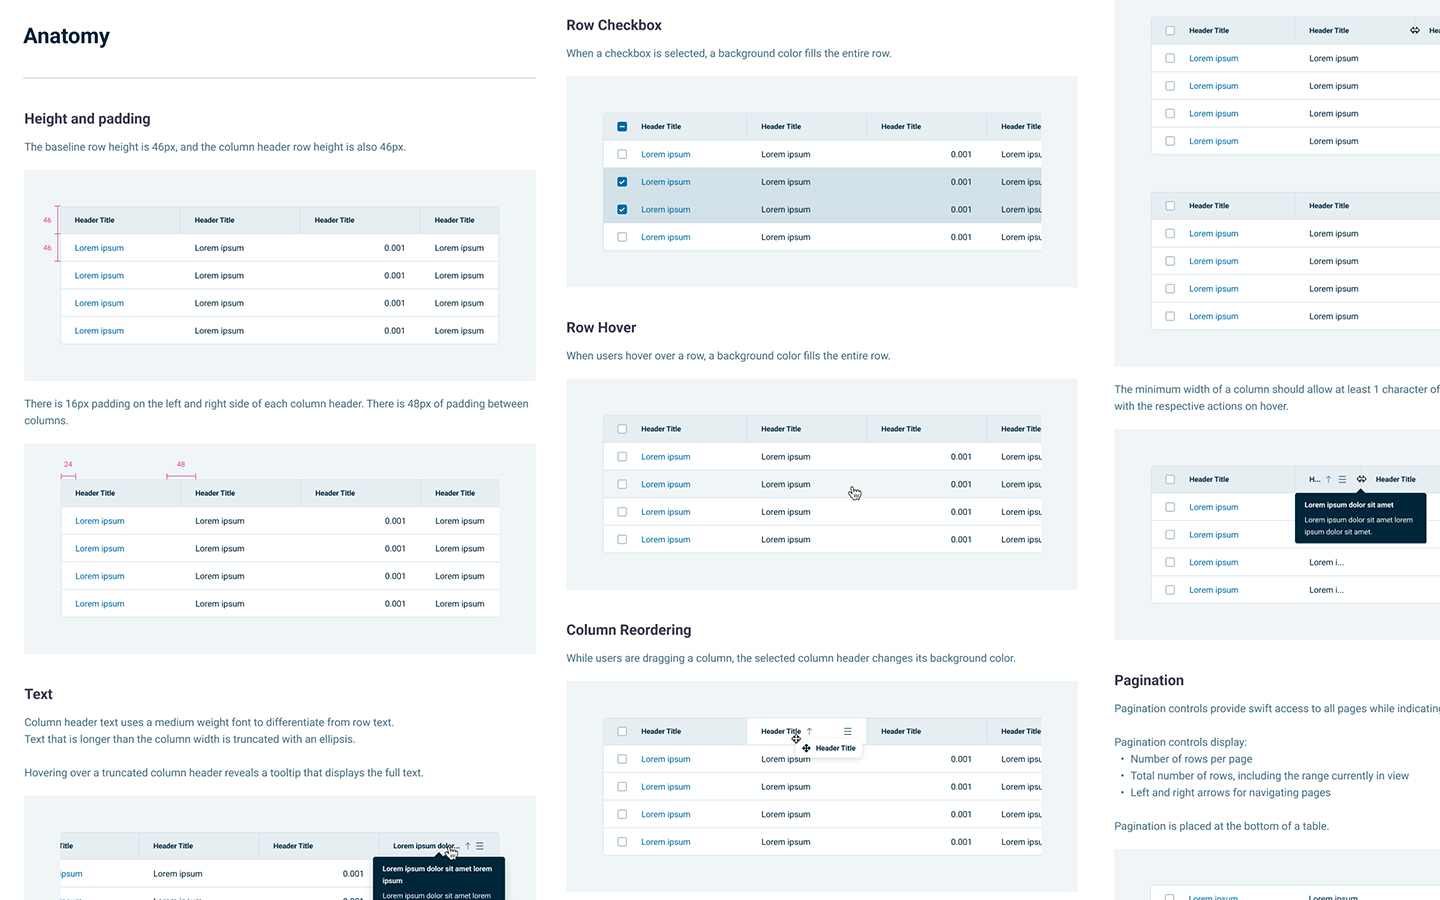Check last row checkbox in Row Checkbox table

tap(622, 237)
